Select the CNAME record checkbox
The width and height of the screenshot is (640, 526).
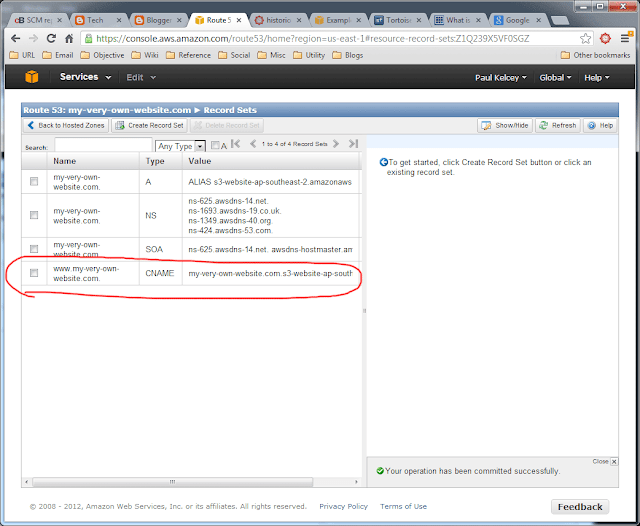34,273
